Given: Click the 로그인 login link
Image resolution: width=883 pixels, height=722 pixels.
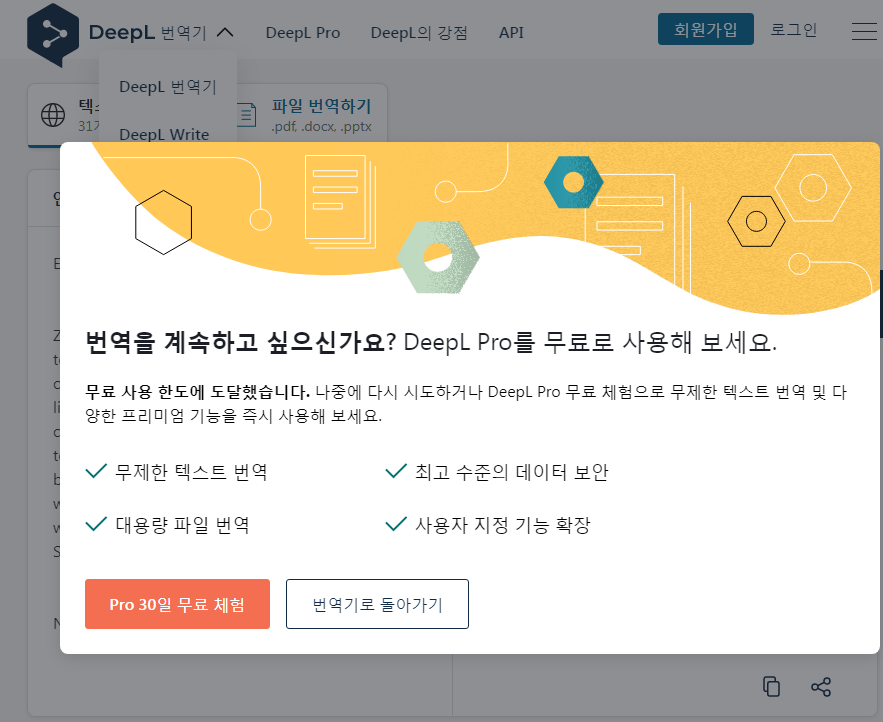Looking at the screenshot, I should tap(793, 29).
